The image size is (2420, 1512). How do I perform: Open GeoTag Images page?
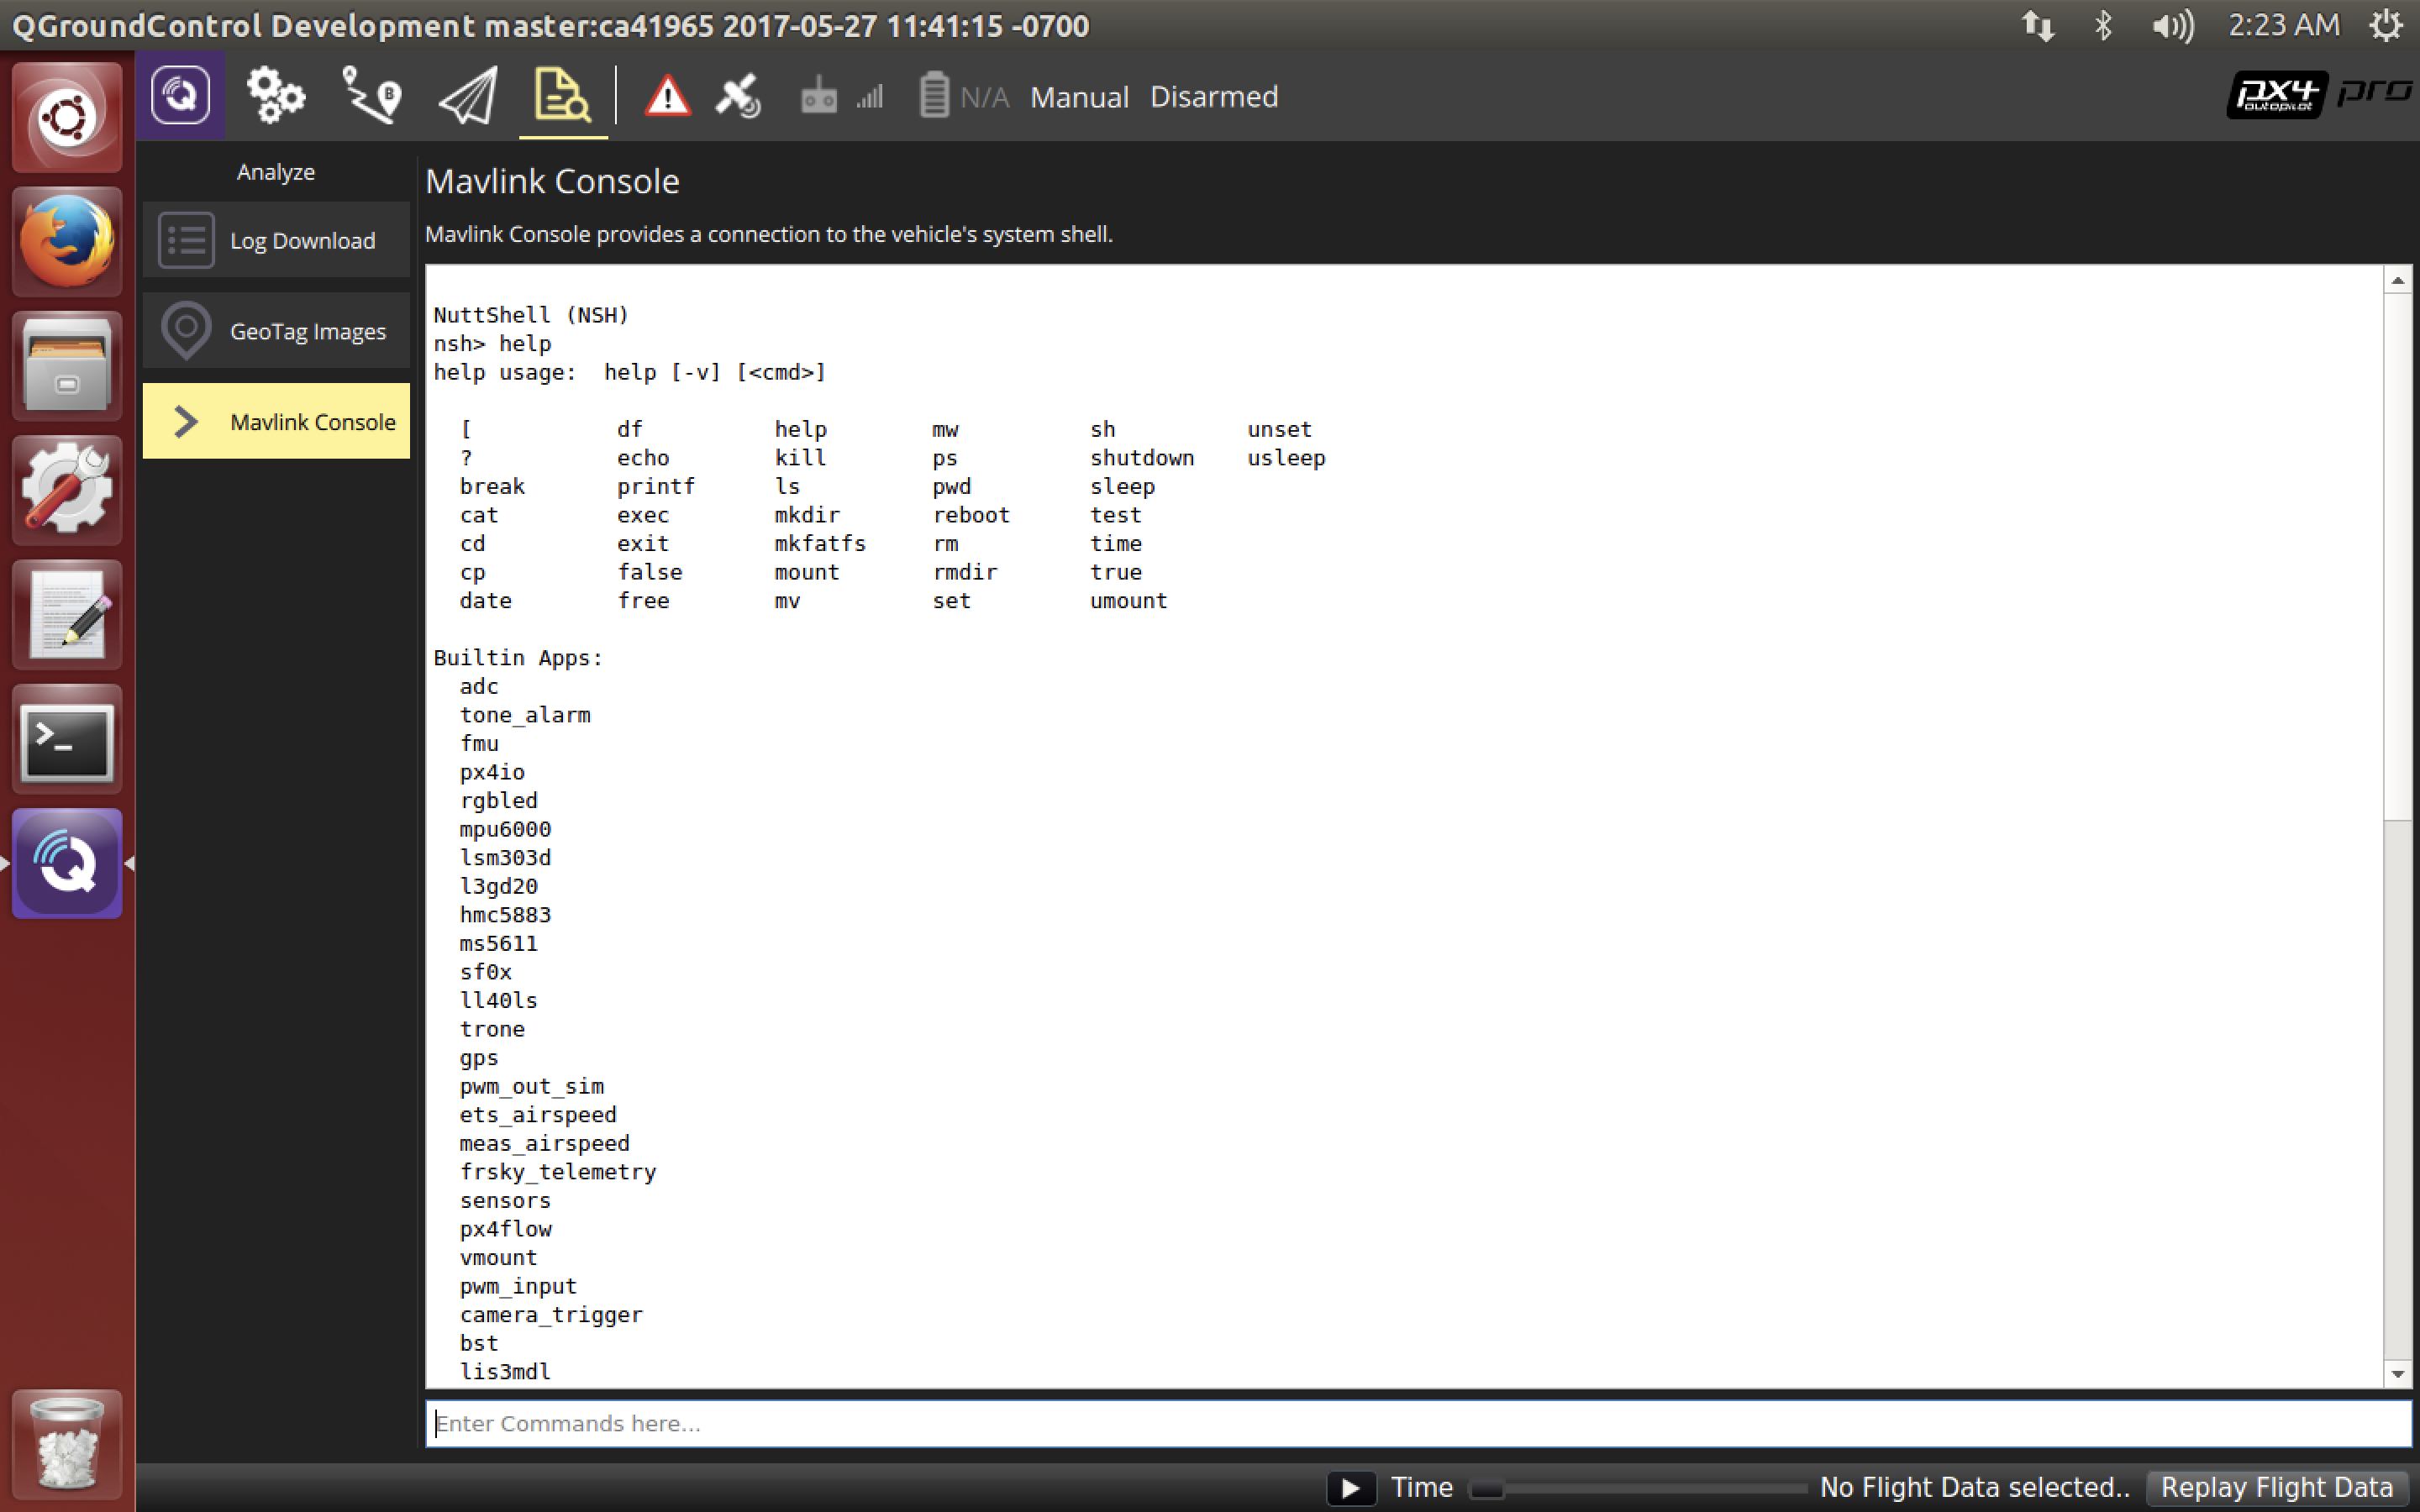click(276, 330)
